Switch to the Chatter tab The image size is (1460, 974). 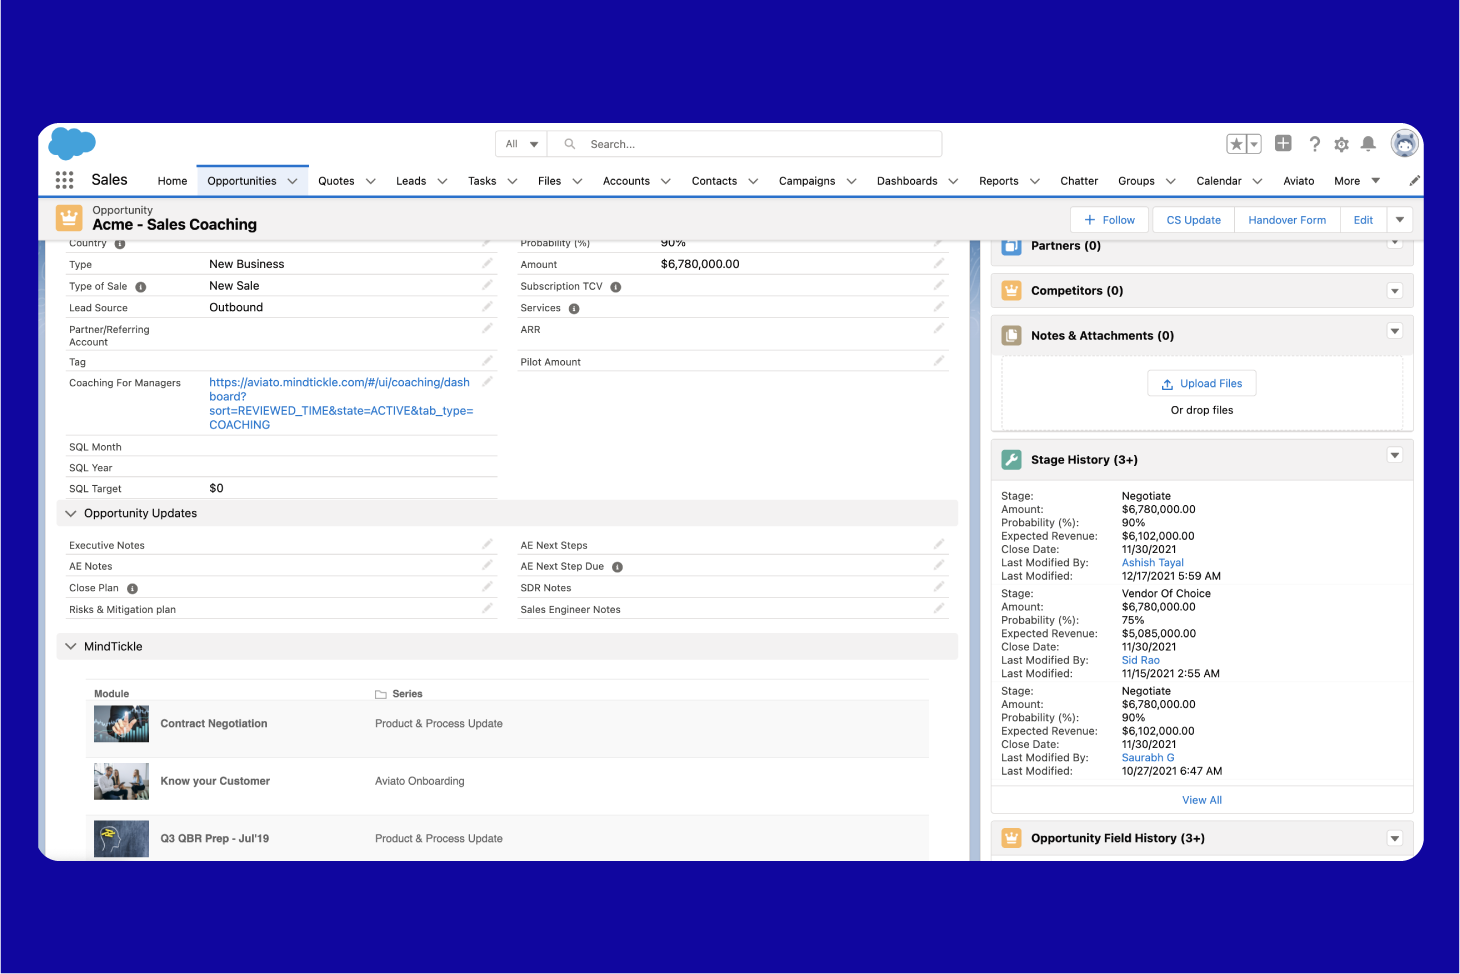(x=1078, y=181)
